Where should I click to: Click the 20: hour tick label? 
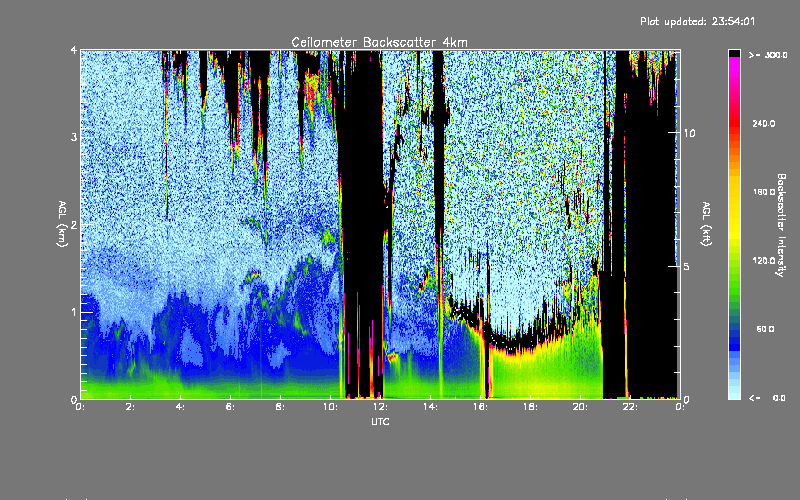580,407
